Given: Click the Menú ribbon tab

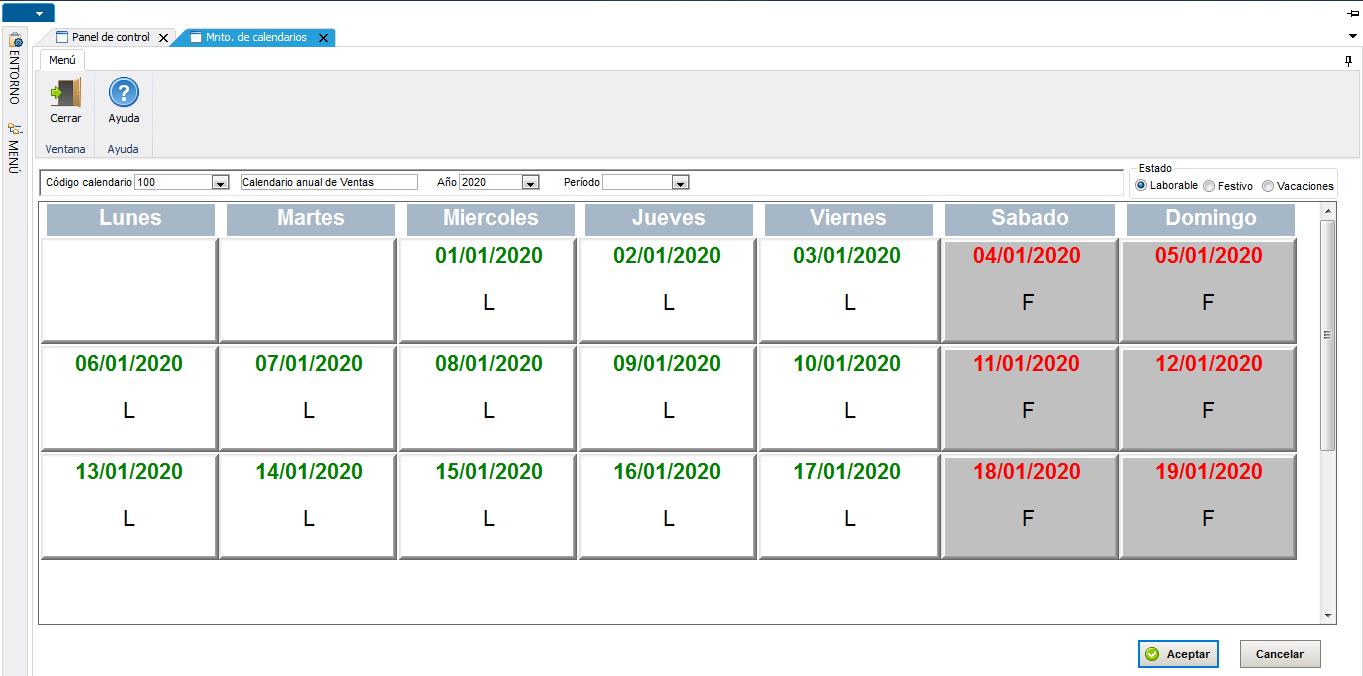Looking at the screenshot, I should pos(62,60).
